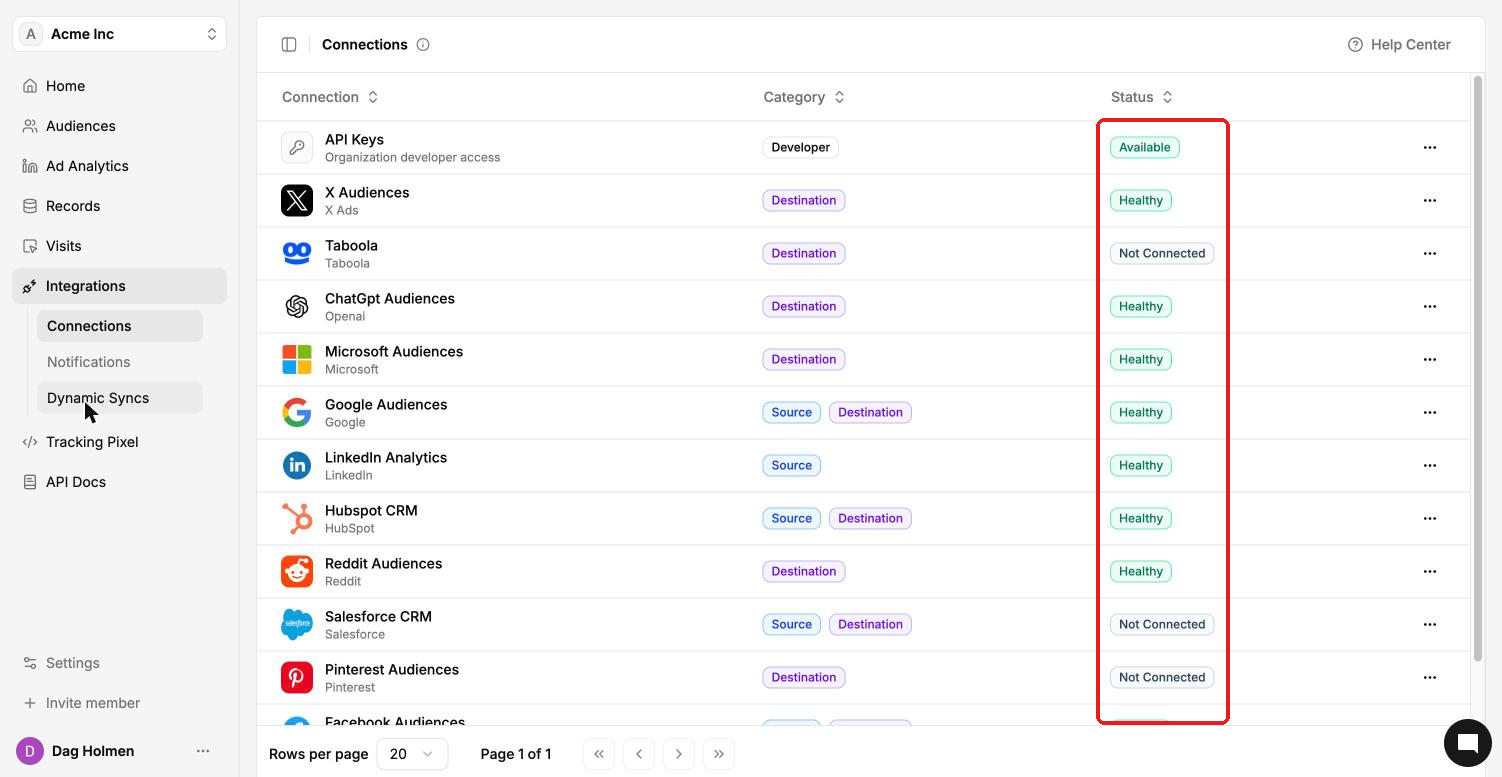Image resolution: width=1502 pixels, height=777 pixels.
Task: Open the Connections info tooltip icon
Action: [x=423, y=44]
